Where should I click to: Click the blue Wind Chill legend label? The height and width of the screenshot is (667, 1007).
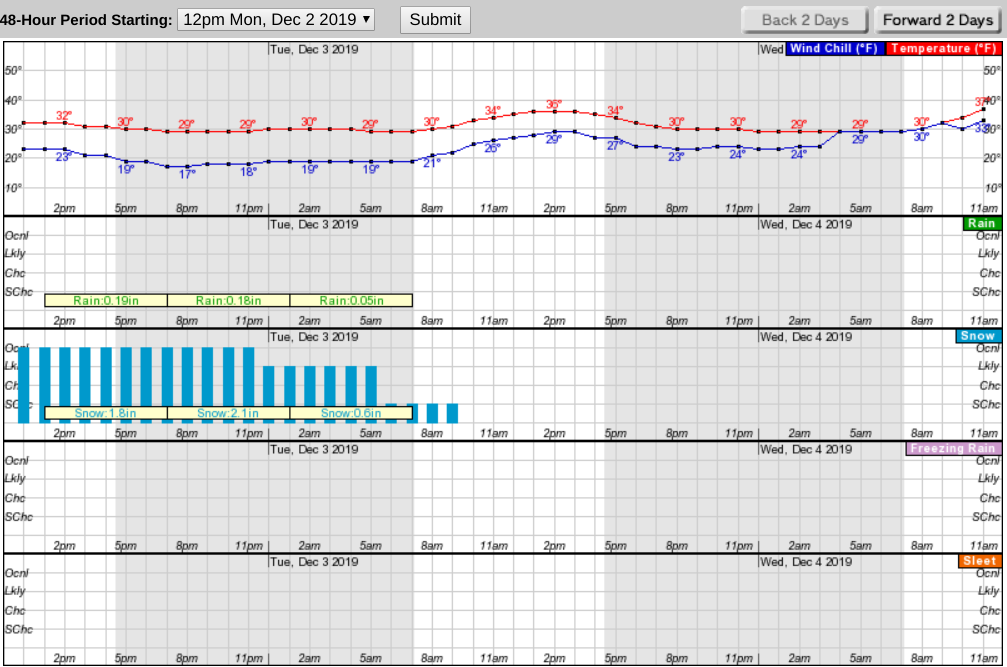tap(832, 49)
